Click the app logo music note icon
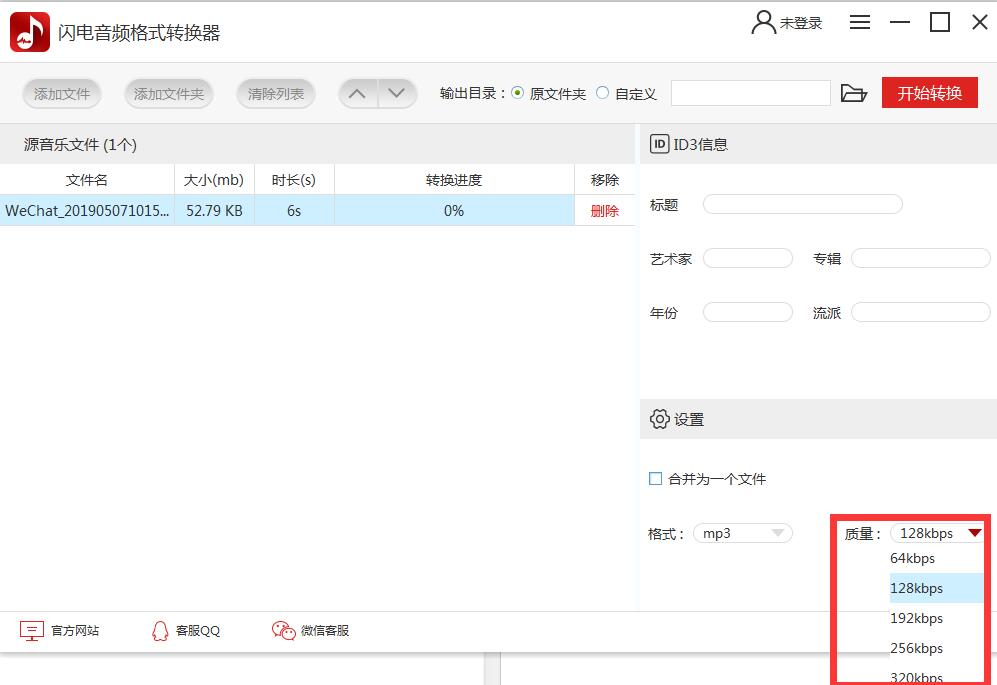The image size is (997, 685). pos(29,31)
